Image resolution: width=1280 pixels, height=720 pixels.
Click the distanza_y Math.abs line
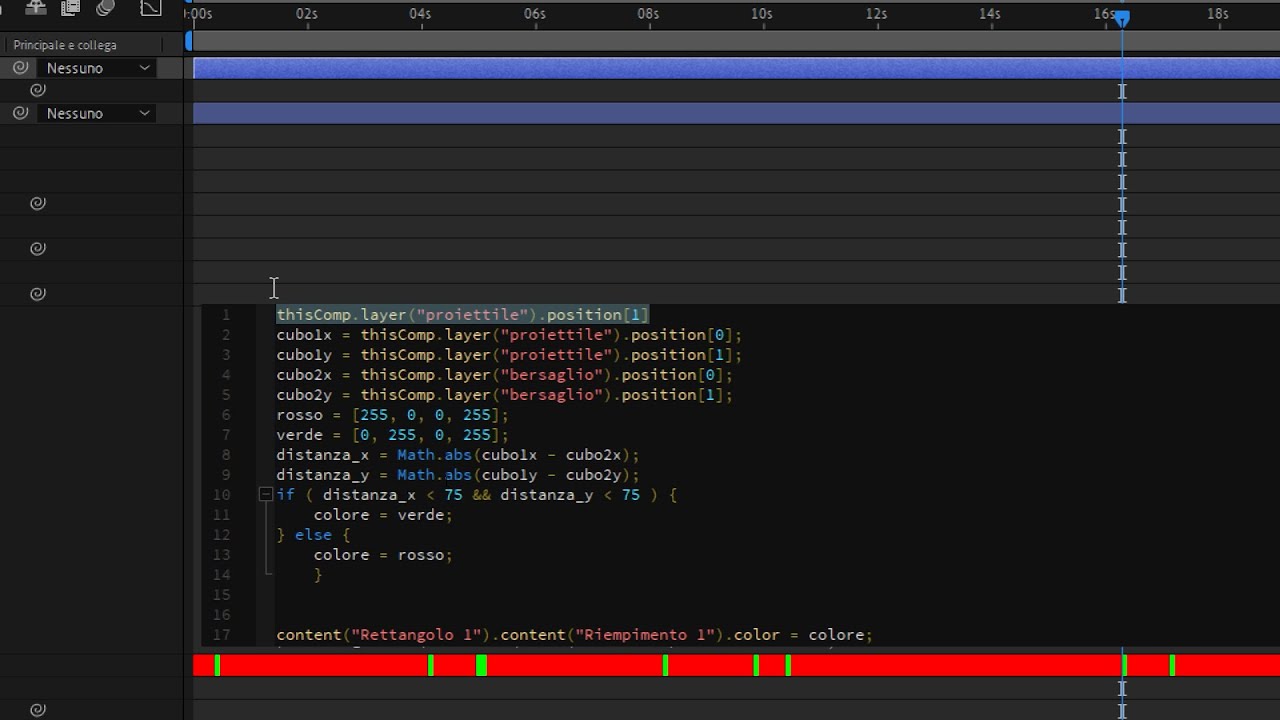458,474
